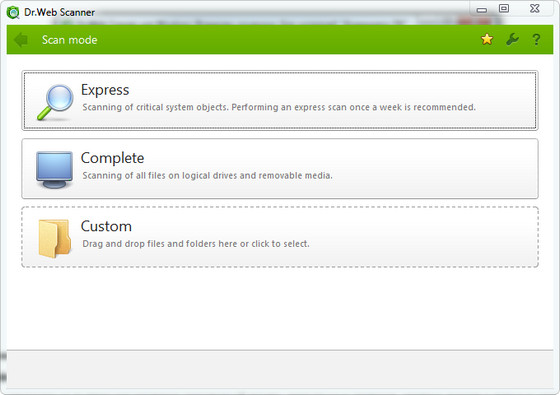This screenshot has height=395, width=560.
Task: Click the 'Scanning of critical system objects' description
Action: (x=279, y=107)
